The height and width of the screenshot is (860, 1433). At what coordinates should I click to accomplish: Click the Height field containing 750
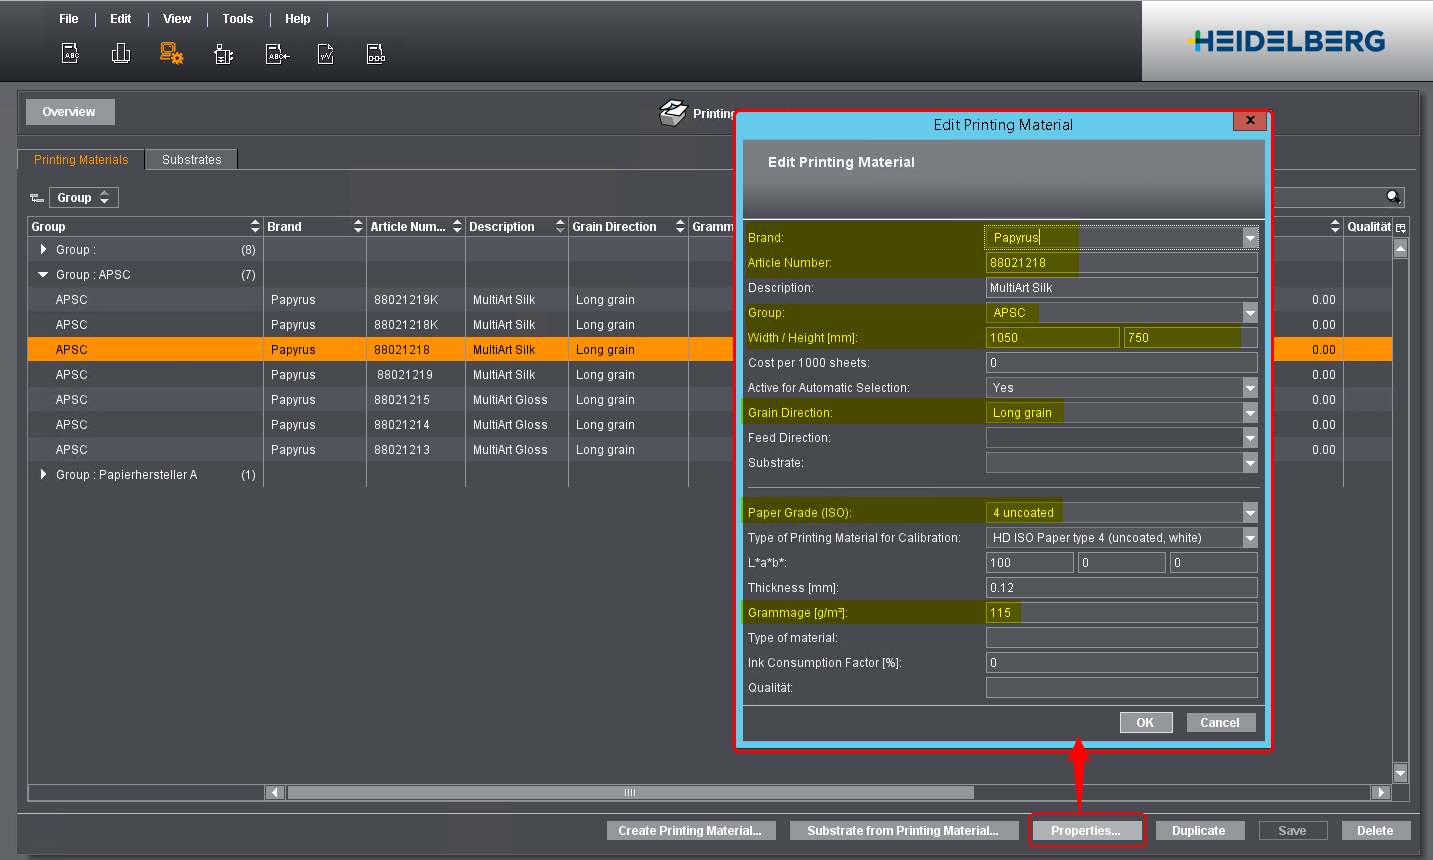pyautogui.click(x=1190, y=338)
